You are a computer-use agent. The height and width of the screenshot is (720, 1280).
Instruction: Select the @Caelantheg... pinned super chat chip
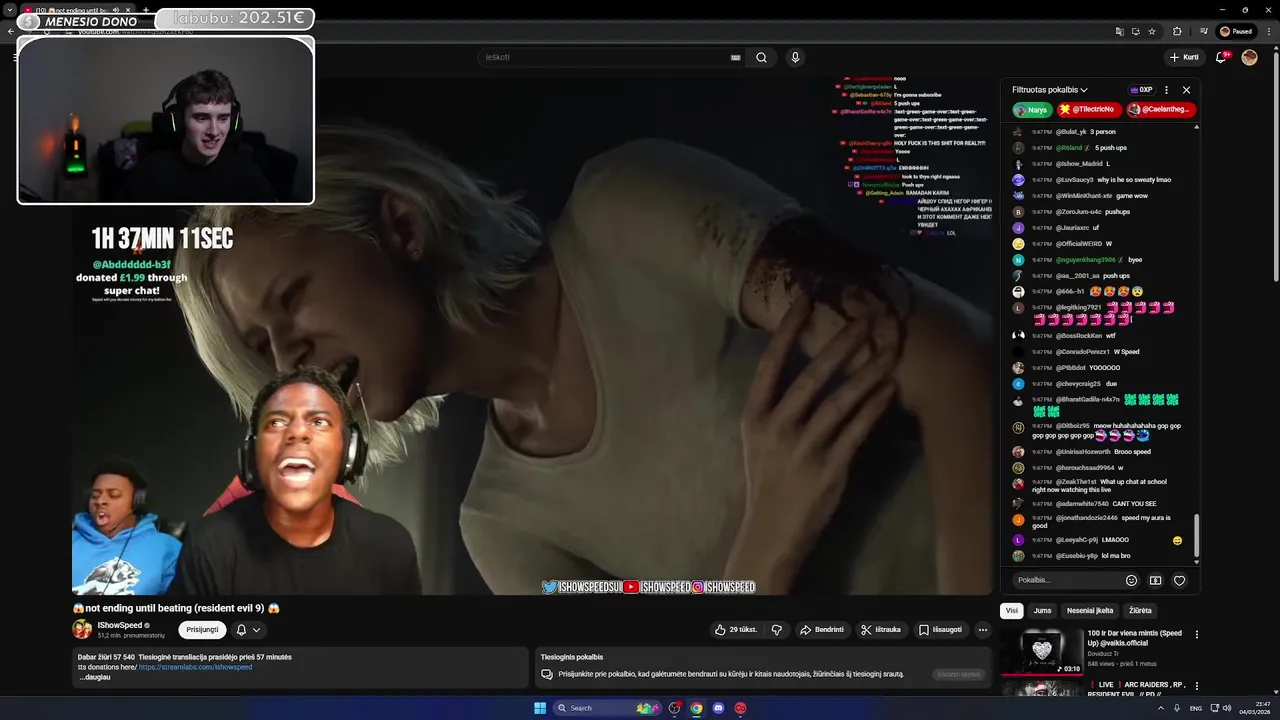[x=1160, y=110]
